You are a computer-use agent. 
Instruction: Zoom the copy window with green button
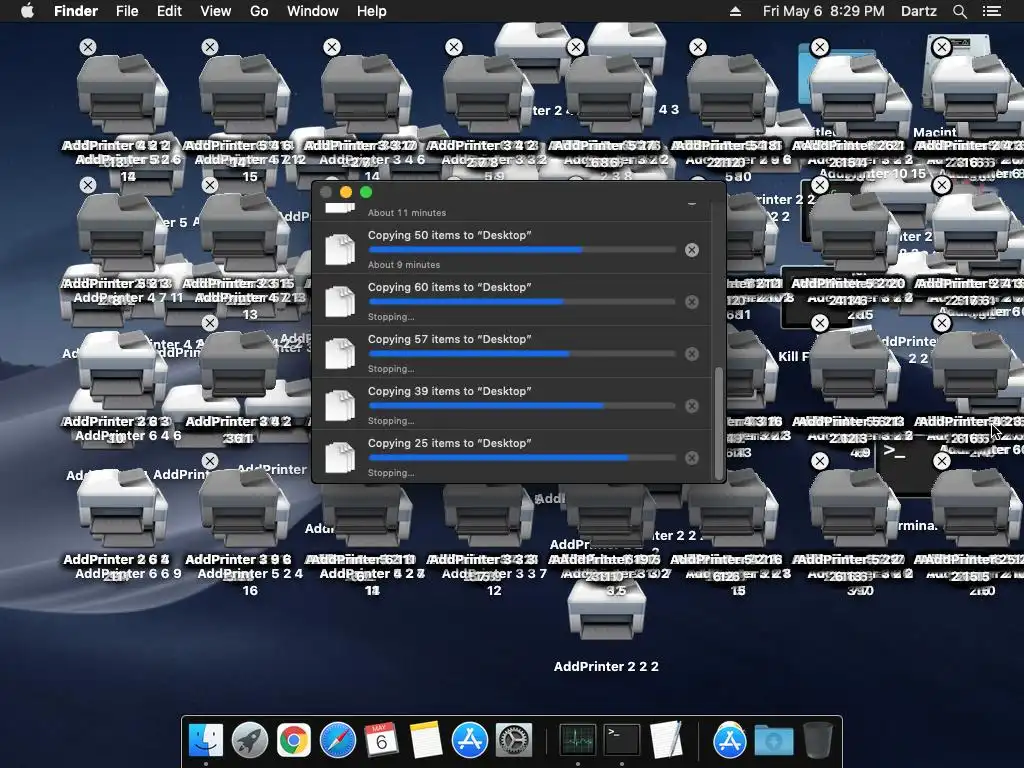(366, 192)
